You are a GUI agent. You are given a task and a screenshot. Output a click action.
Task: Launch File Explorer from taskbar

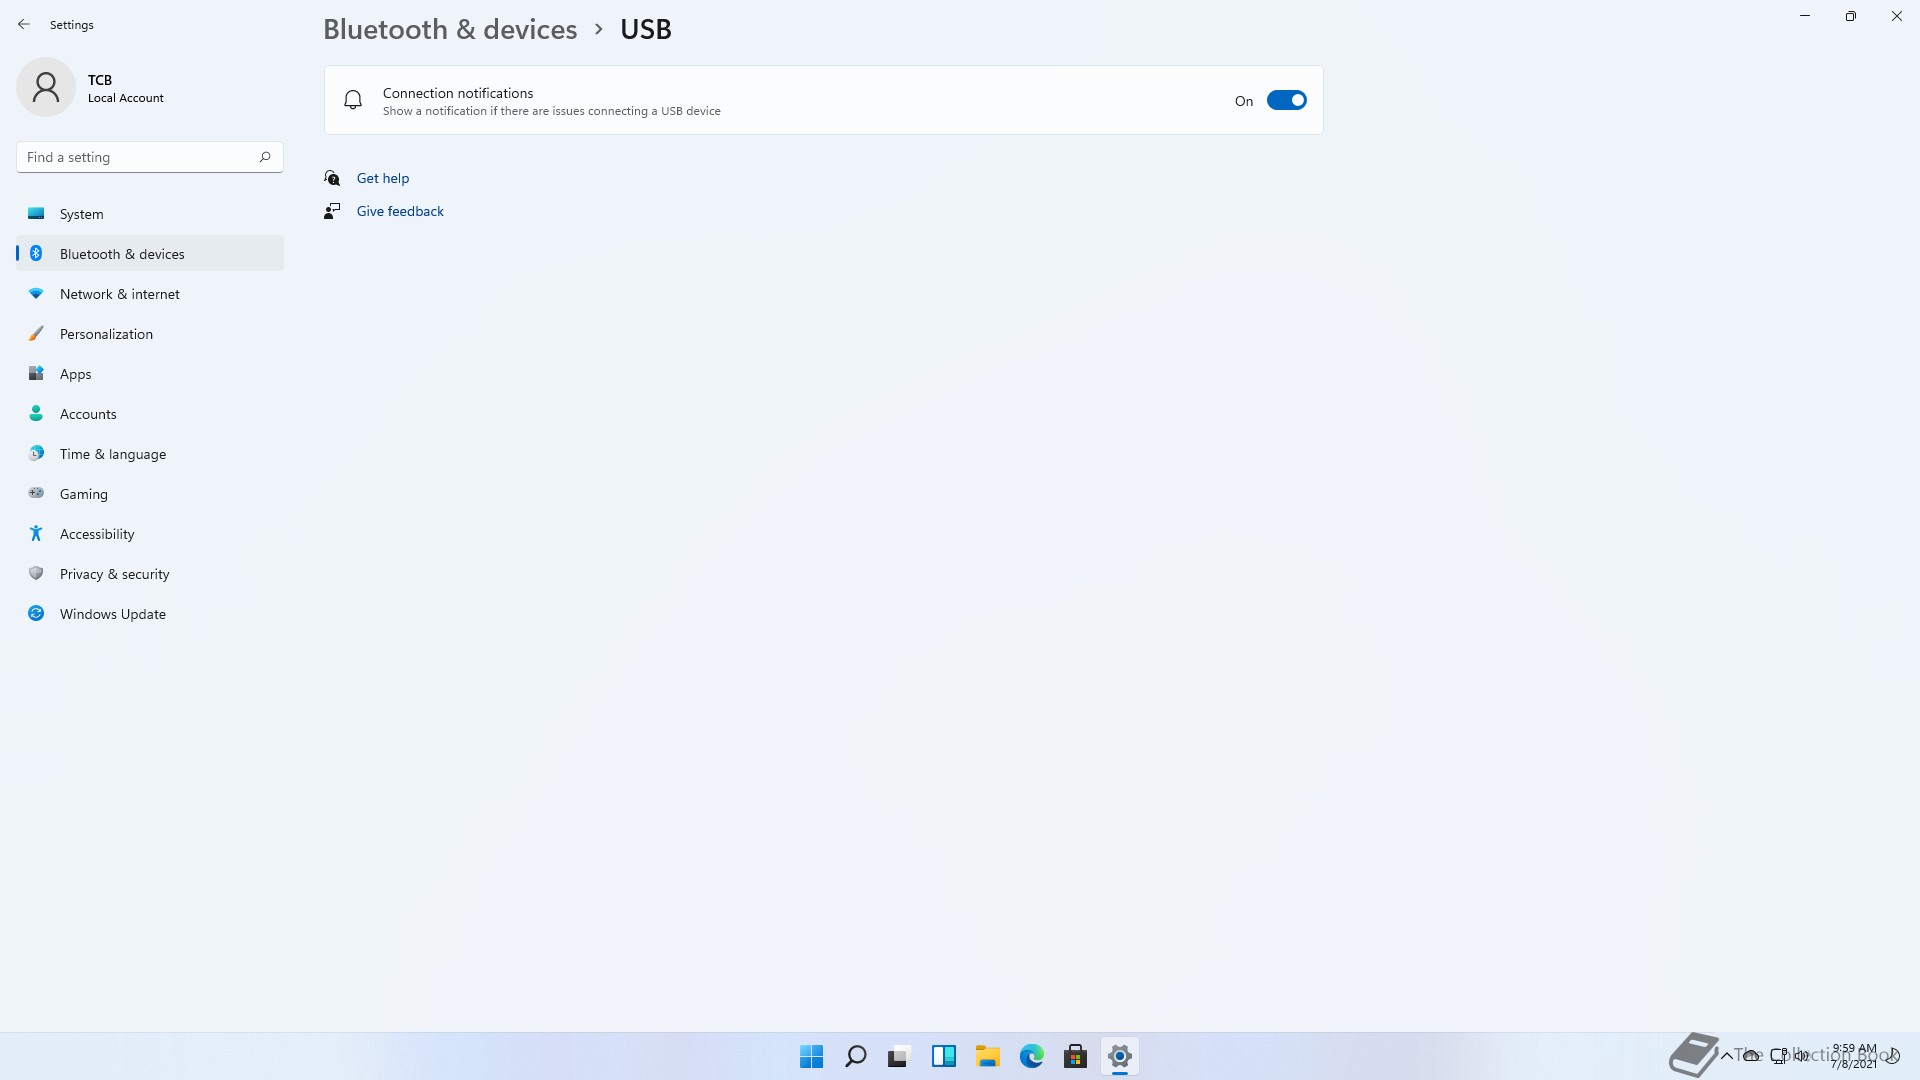click(x=987, y=1056)
